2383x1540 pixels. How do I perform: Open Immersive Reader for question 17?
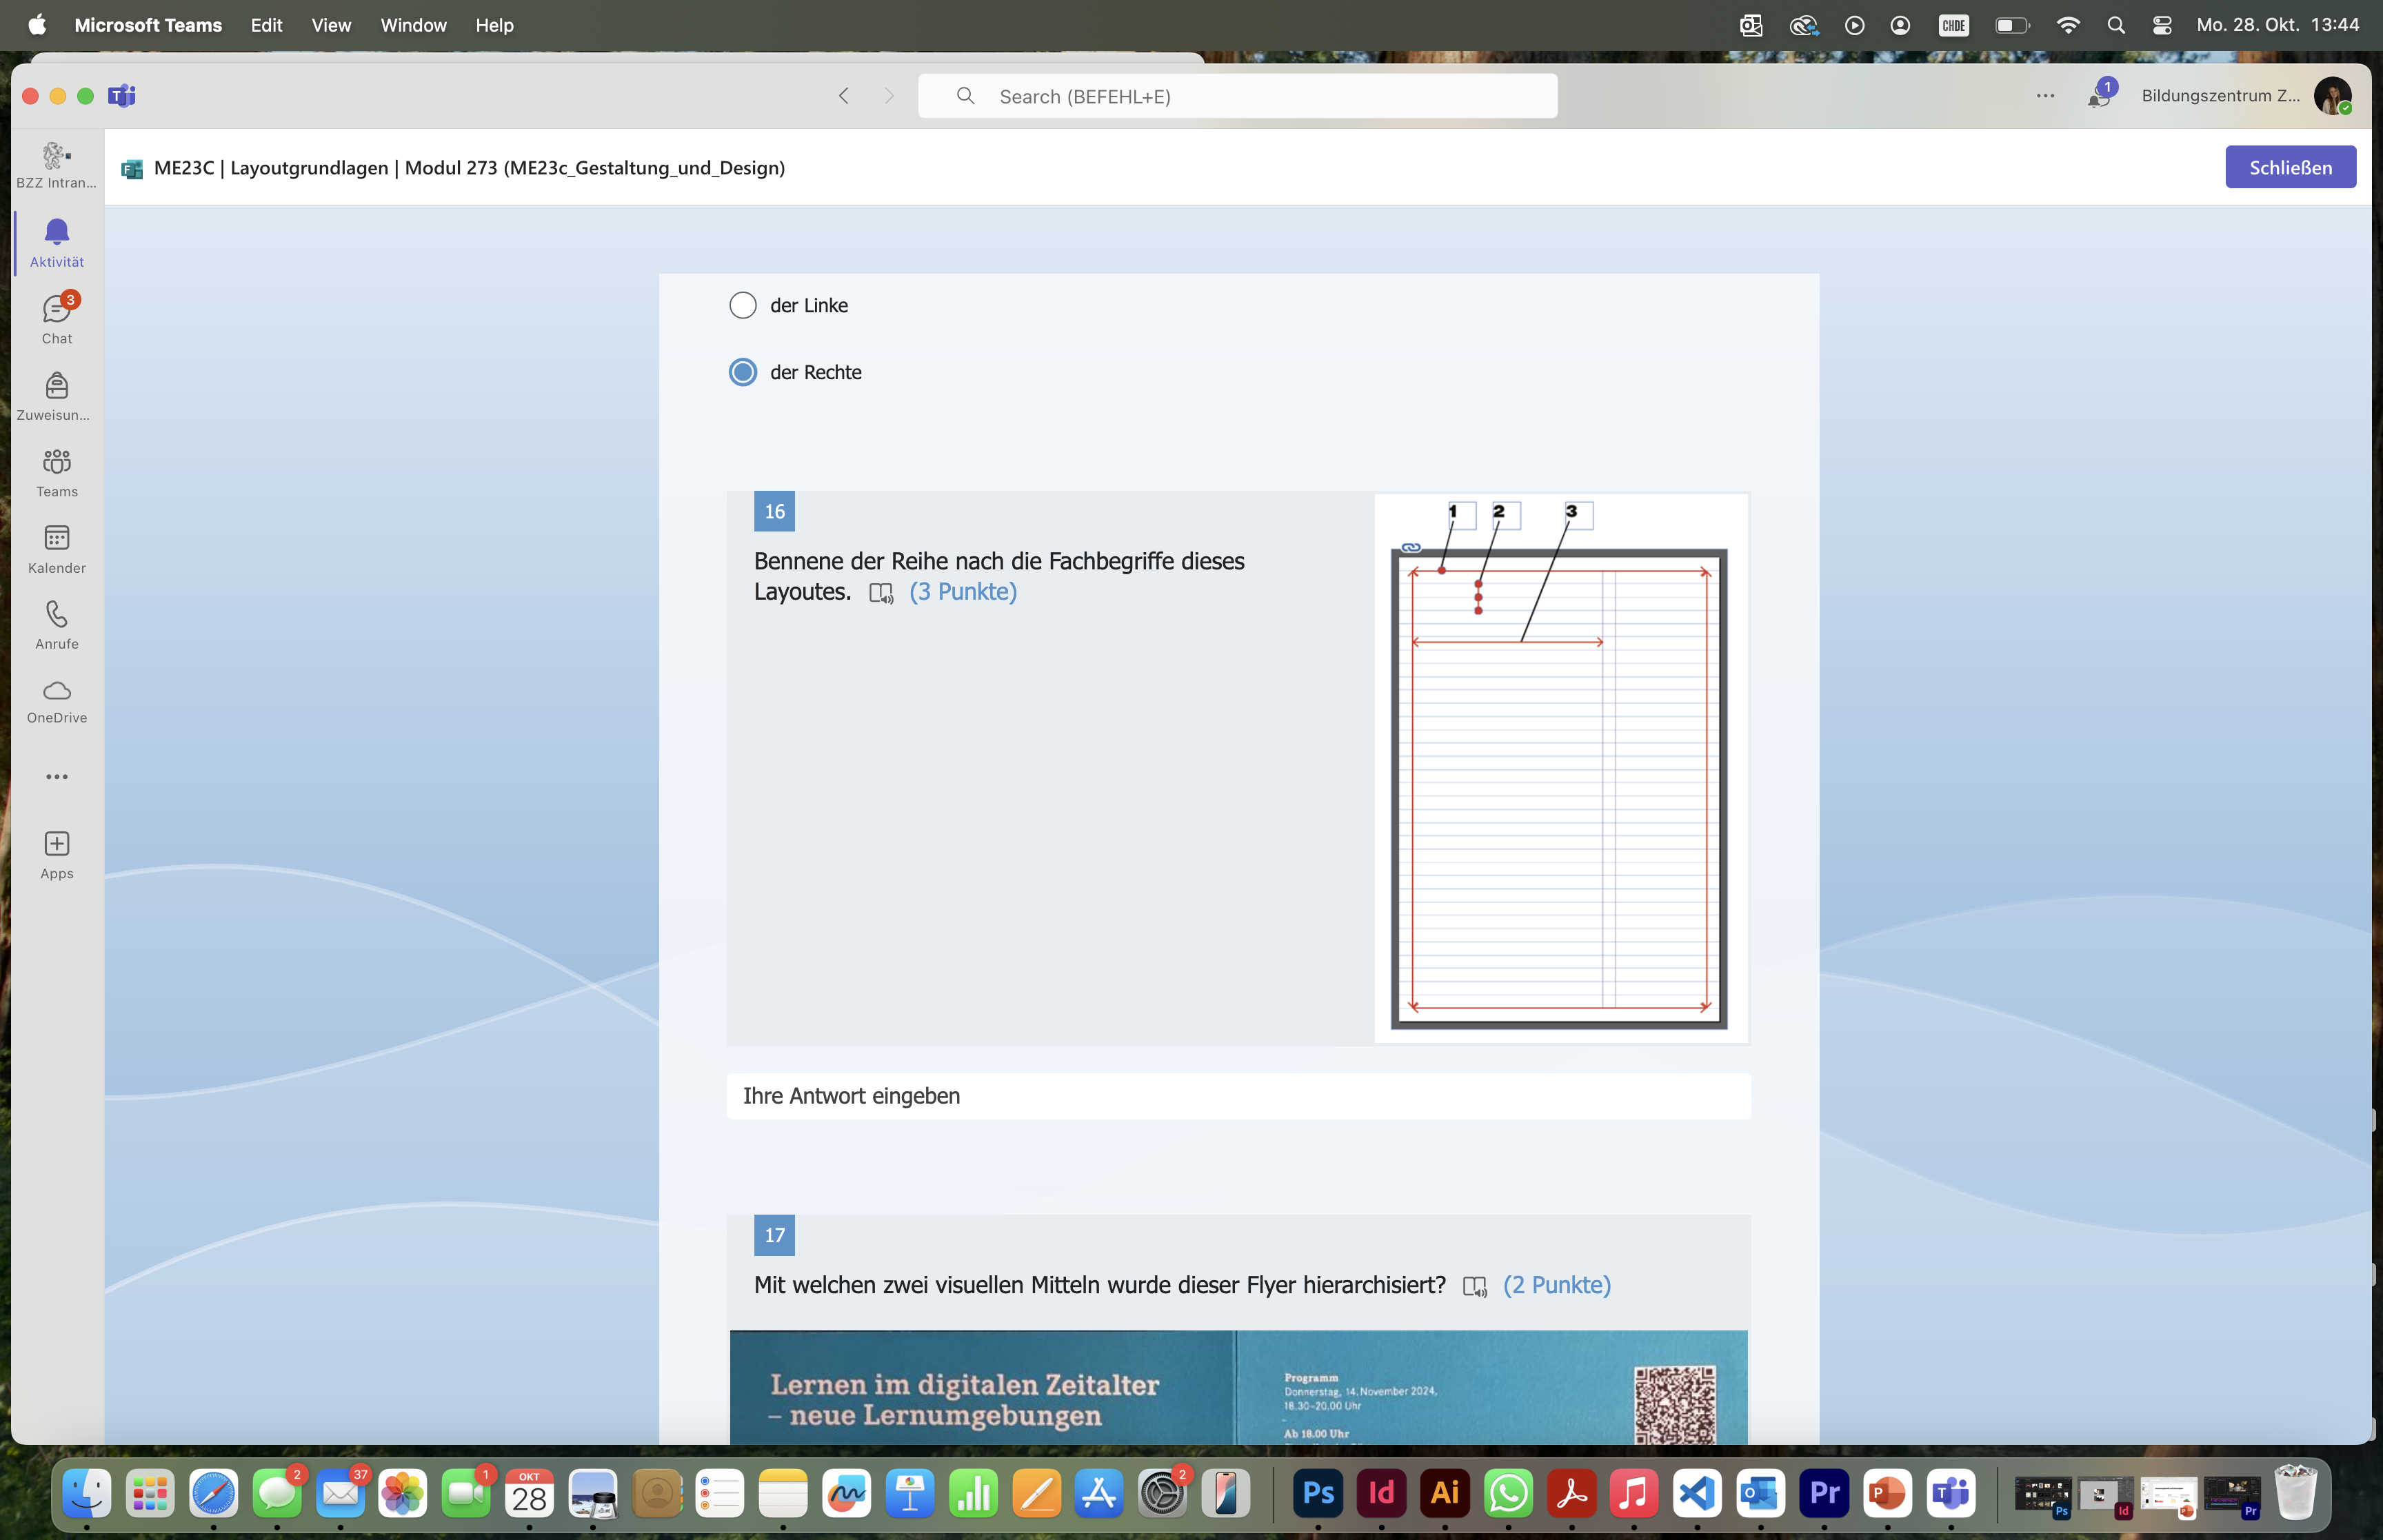click(x=1475, y=1287)
